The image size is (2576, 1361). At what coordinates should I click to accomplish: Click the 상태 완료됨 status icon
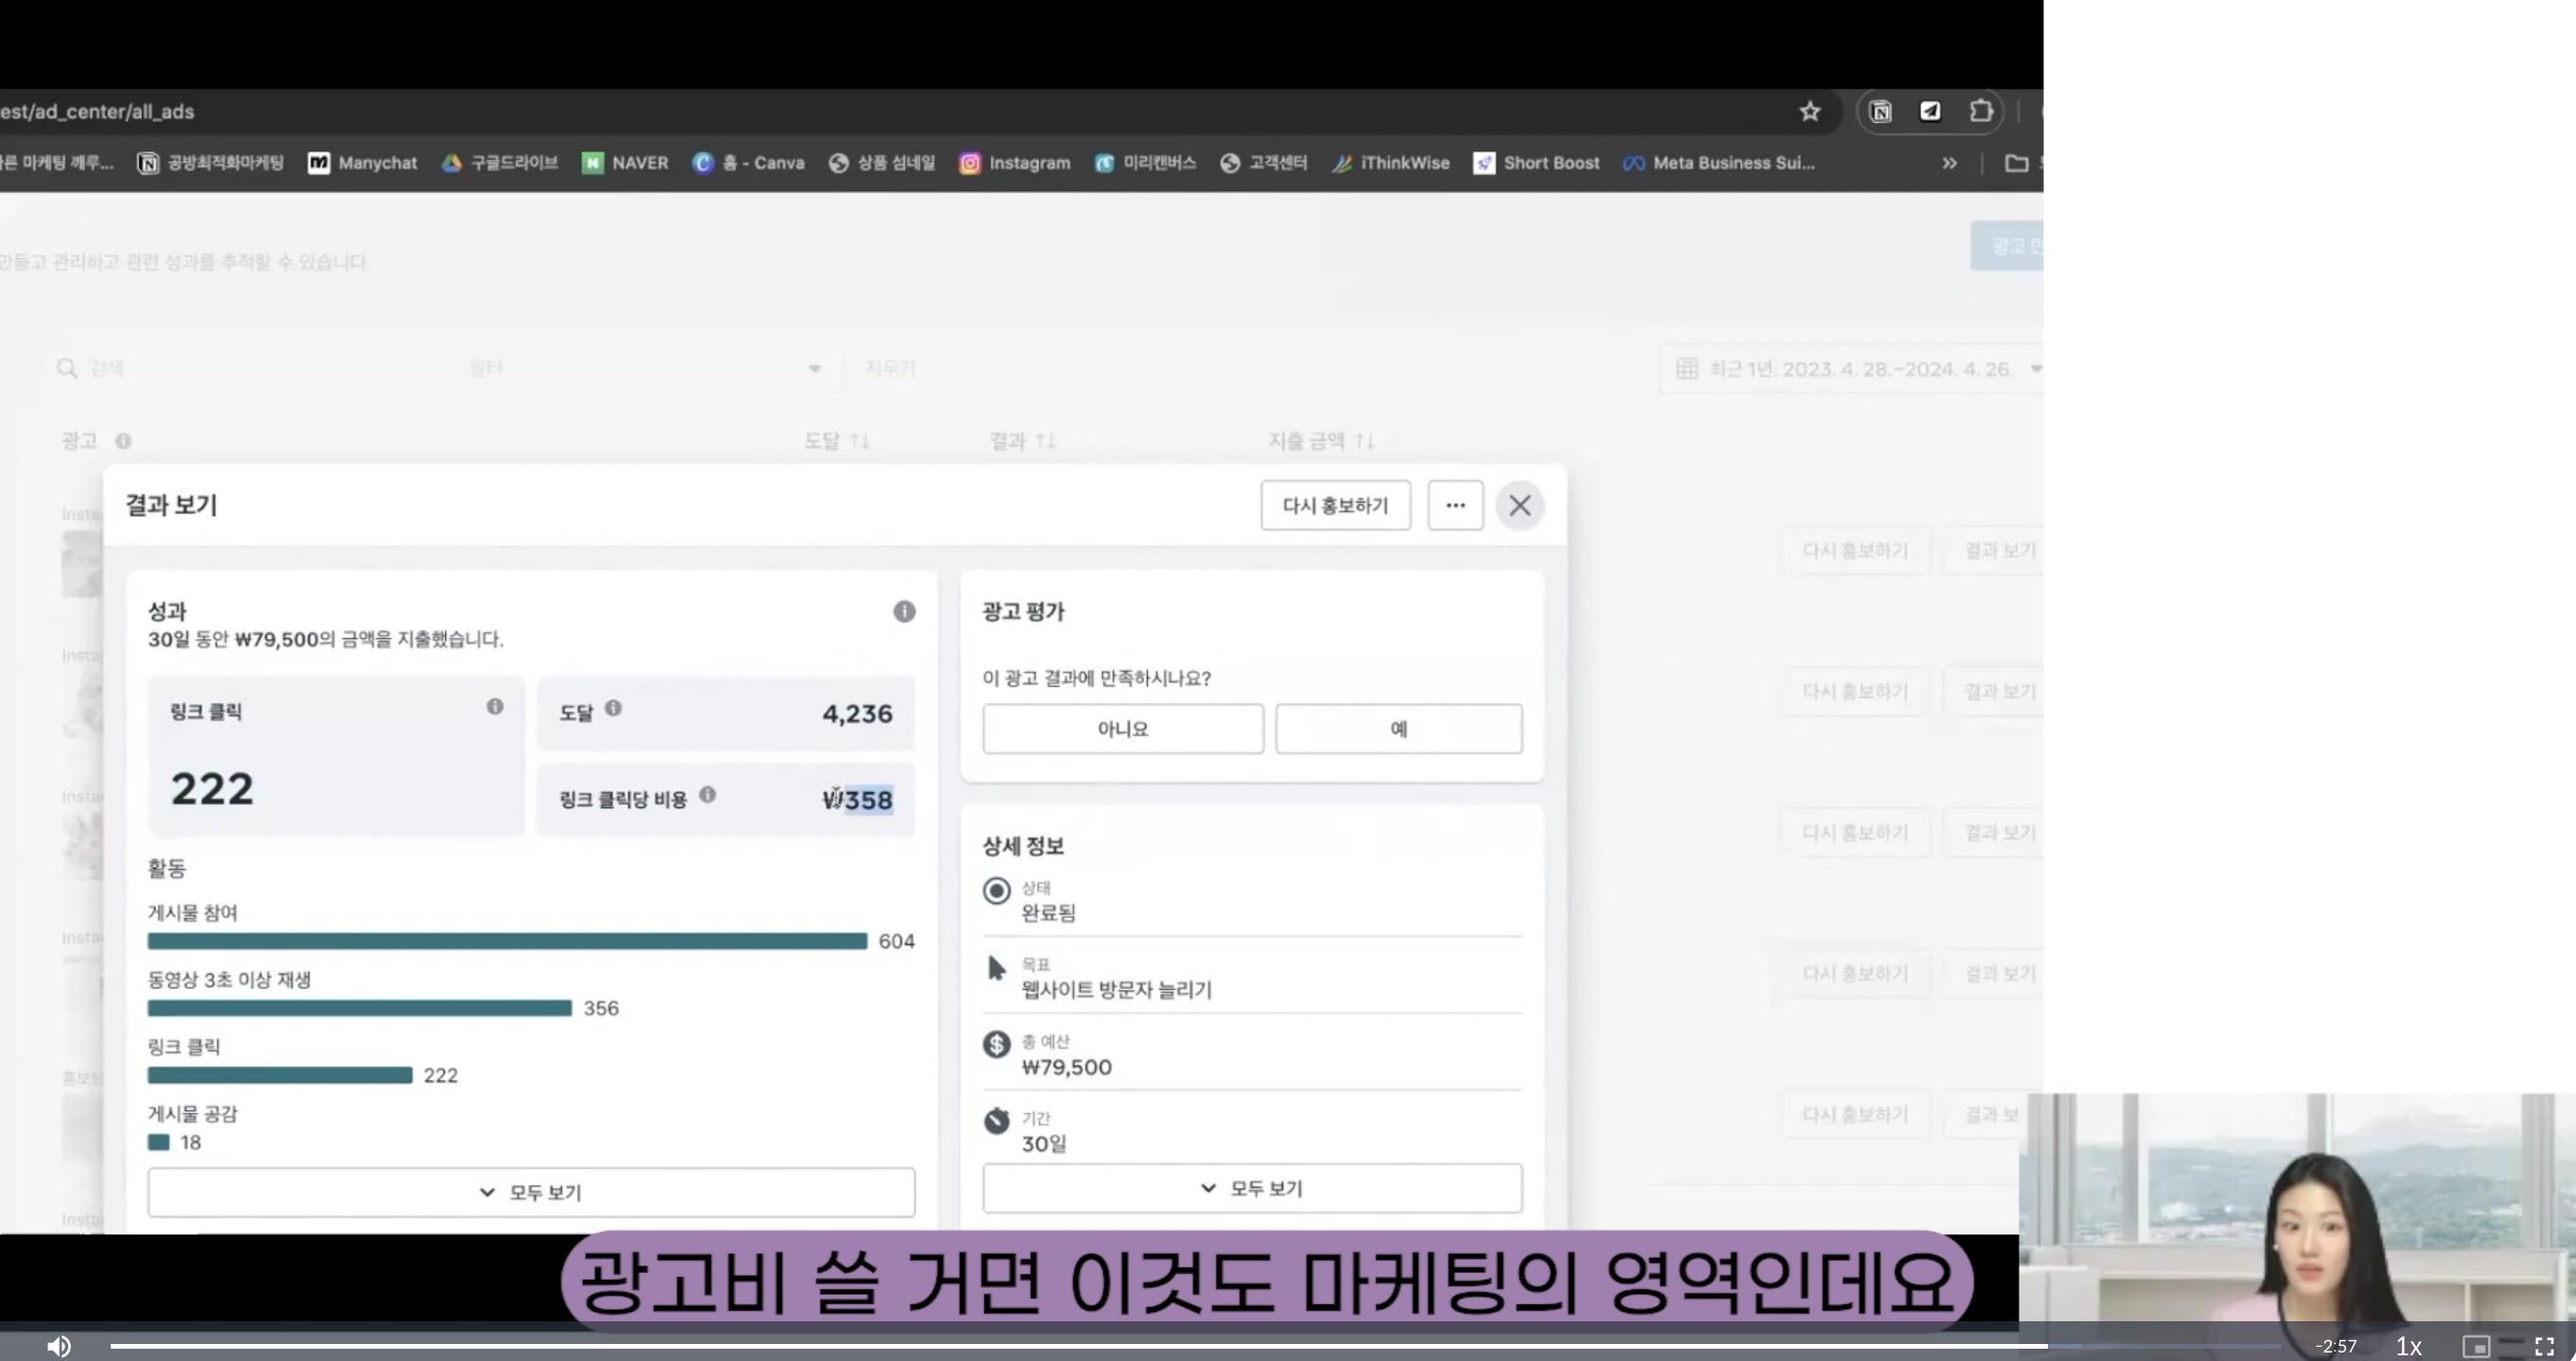click(x=997, y=891)
